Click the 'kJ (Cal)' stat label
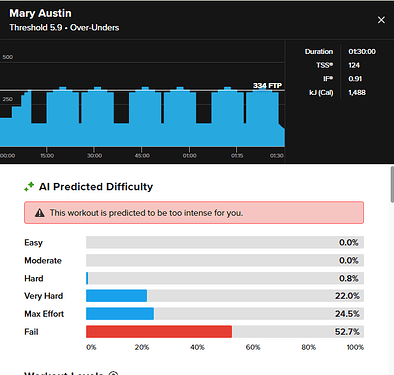The width and height of the screenshot is (394, 375). [321, 93]
